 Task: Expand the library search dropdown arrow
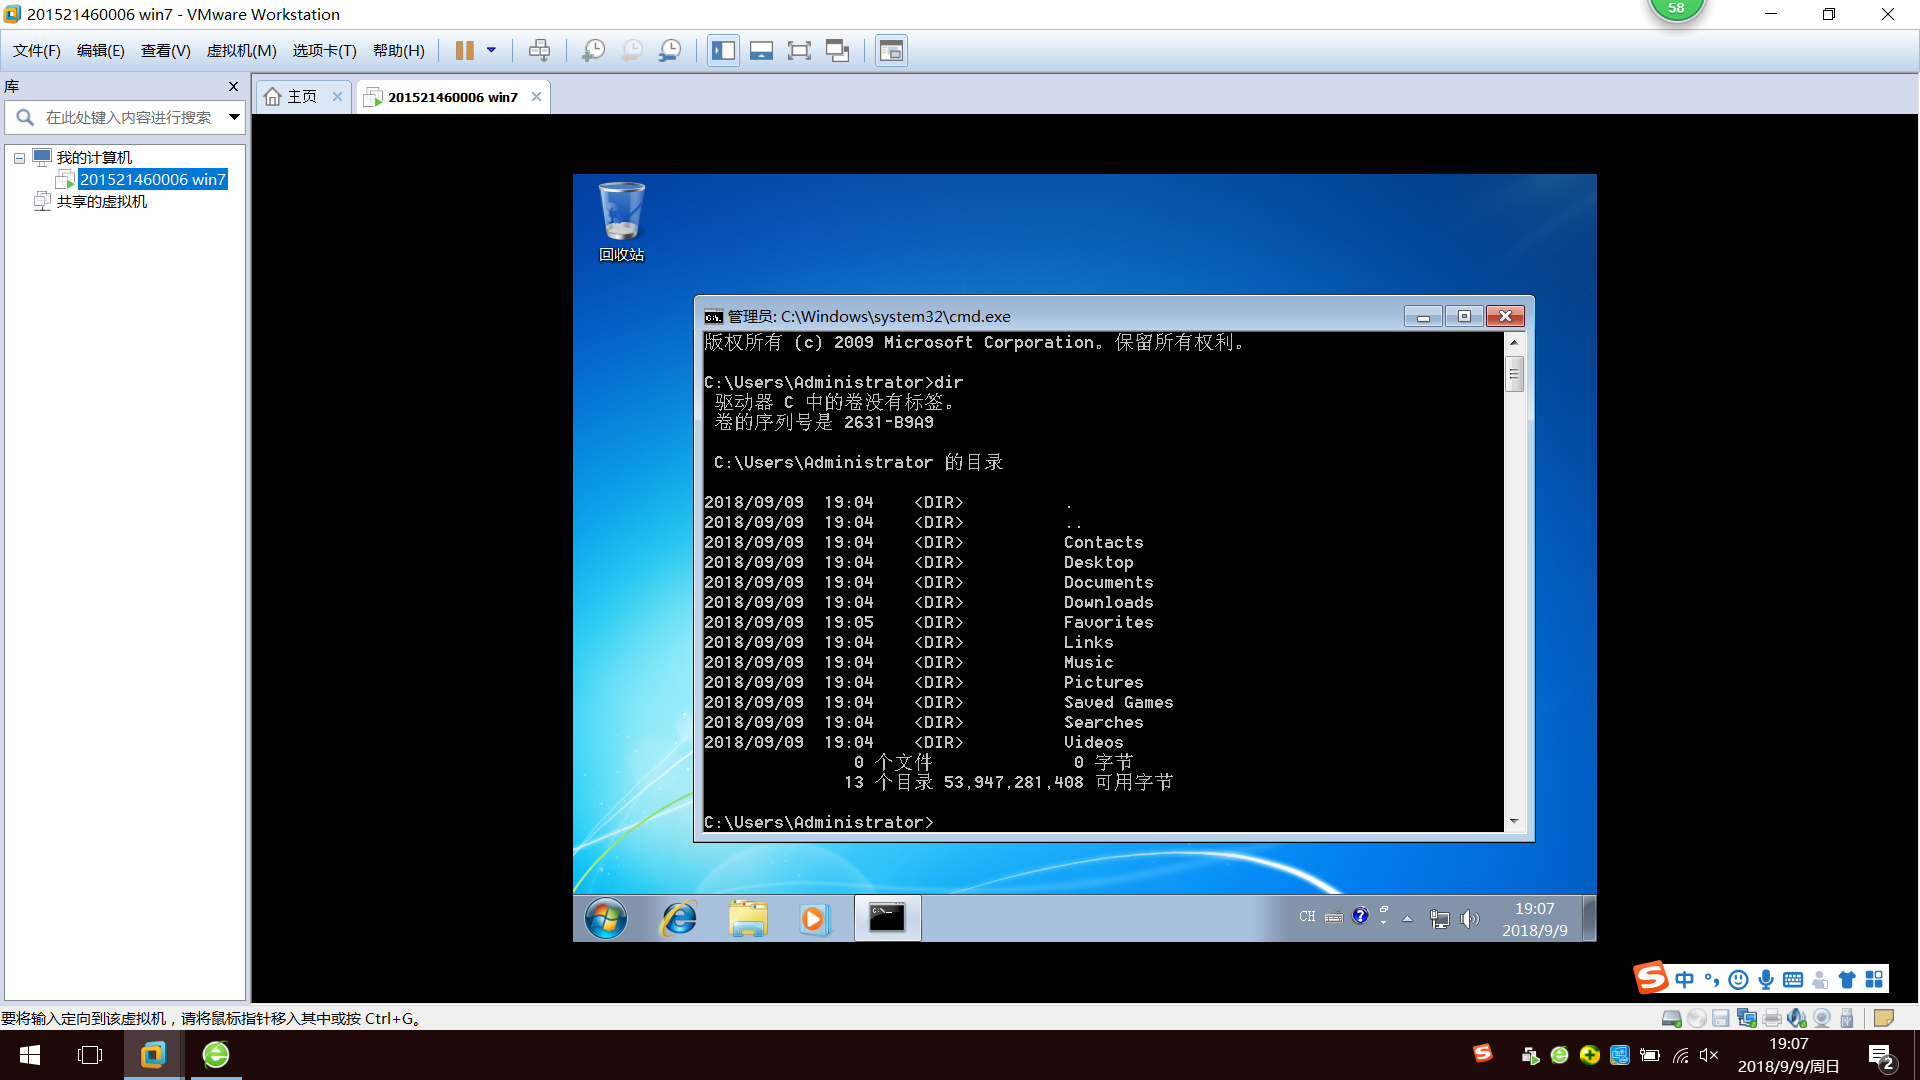click(234, 117)
